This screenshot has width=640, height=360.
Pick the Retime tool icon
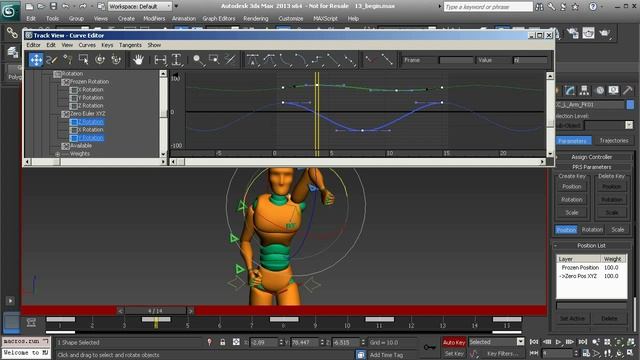100,60
